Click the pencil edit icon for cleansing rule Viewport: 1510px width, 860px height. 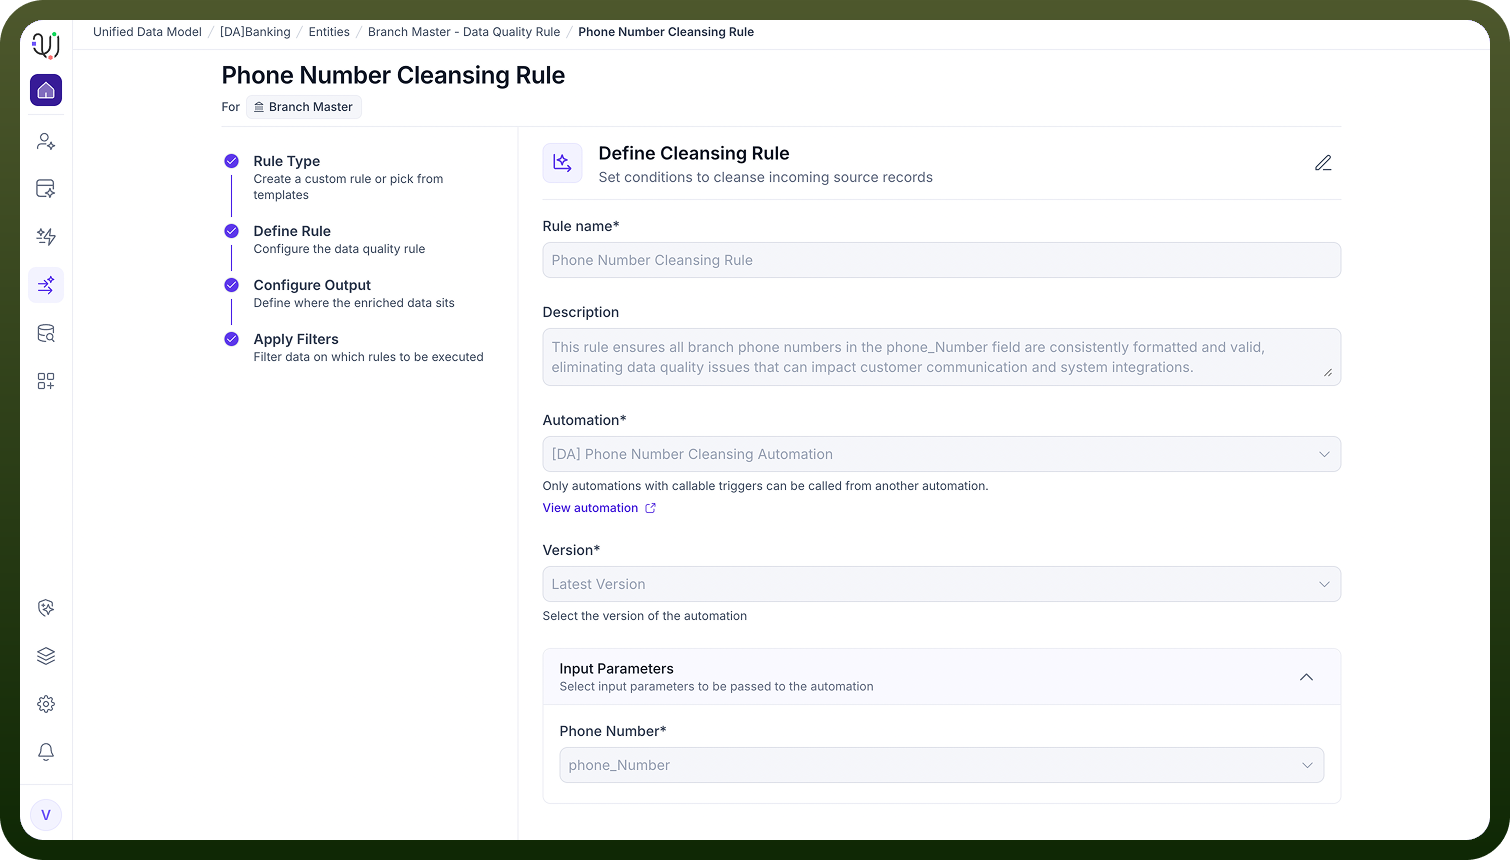[x=1323, y=163]
